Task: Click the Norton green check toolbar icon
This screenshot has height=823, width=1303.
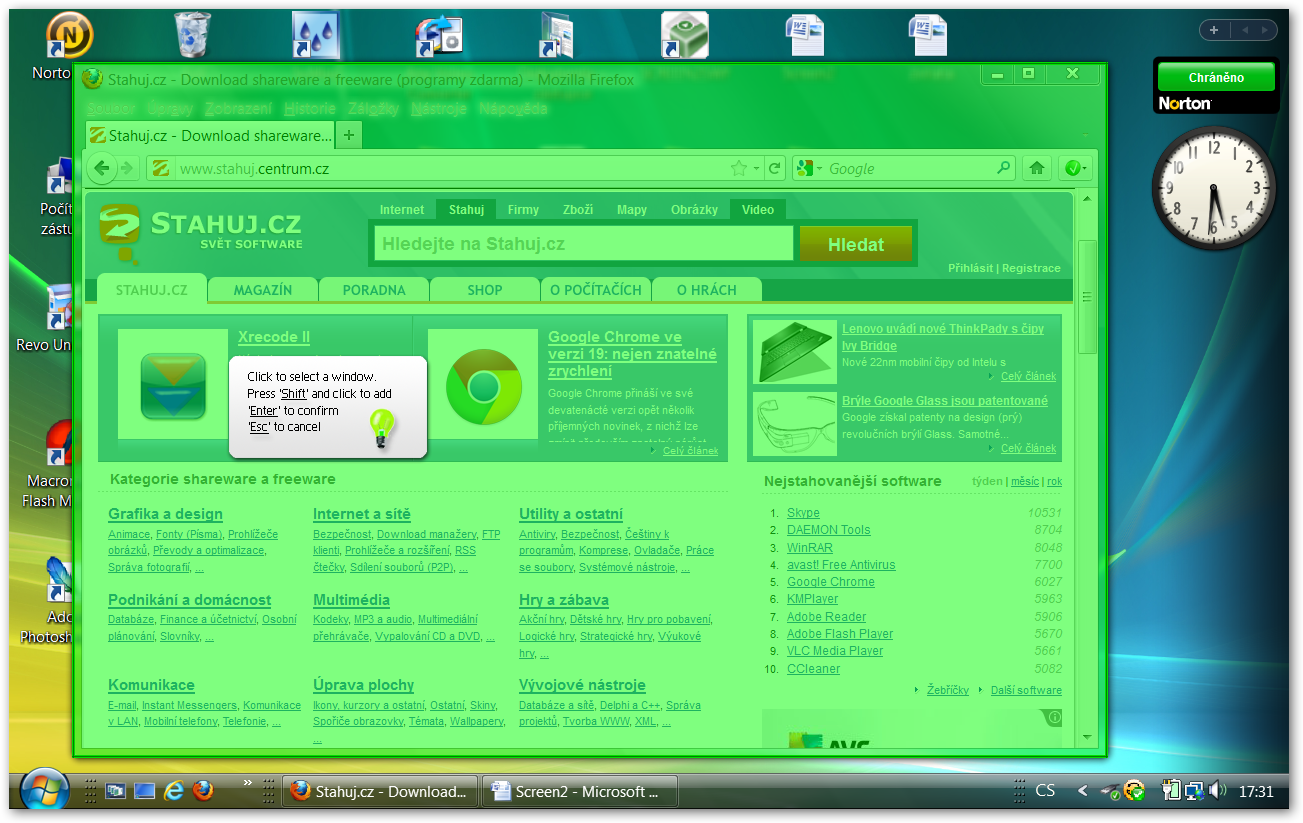Action: 1072,168
